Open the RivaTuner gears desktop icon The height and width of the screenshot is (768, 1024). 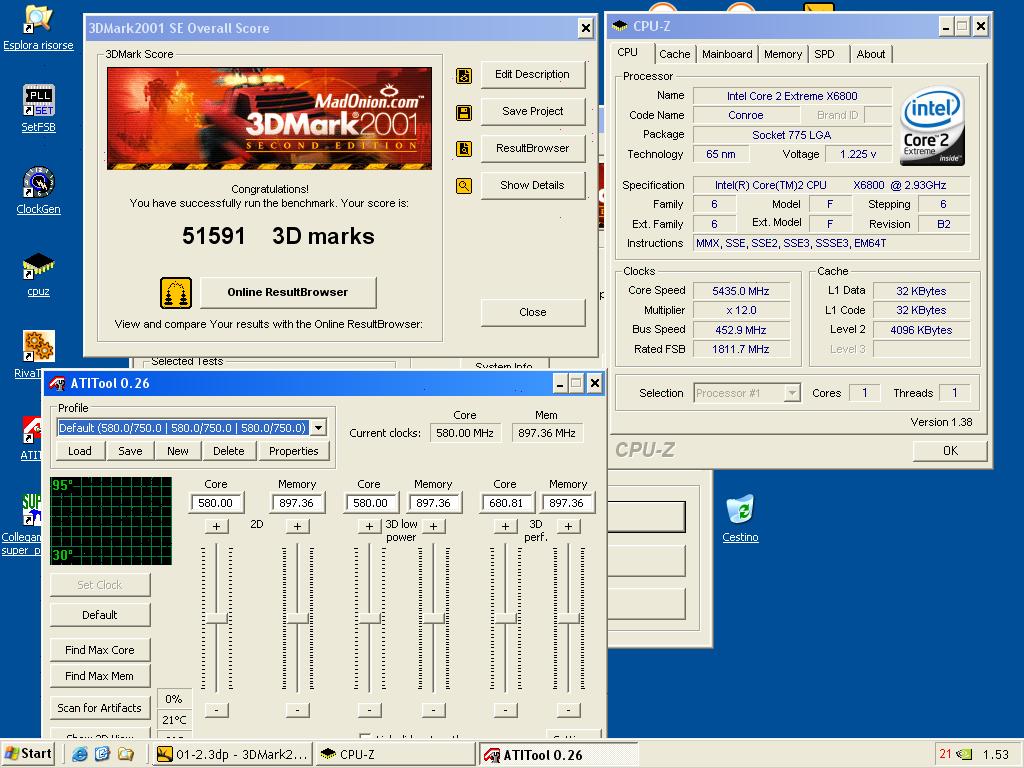[39, 346]
